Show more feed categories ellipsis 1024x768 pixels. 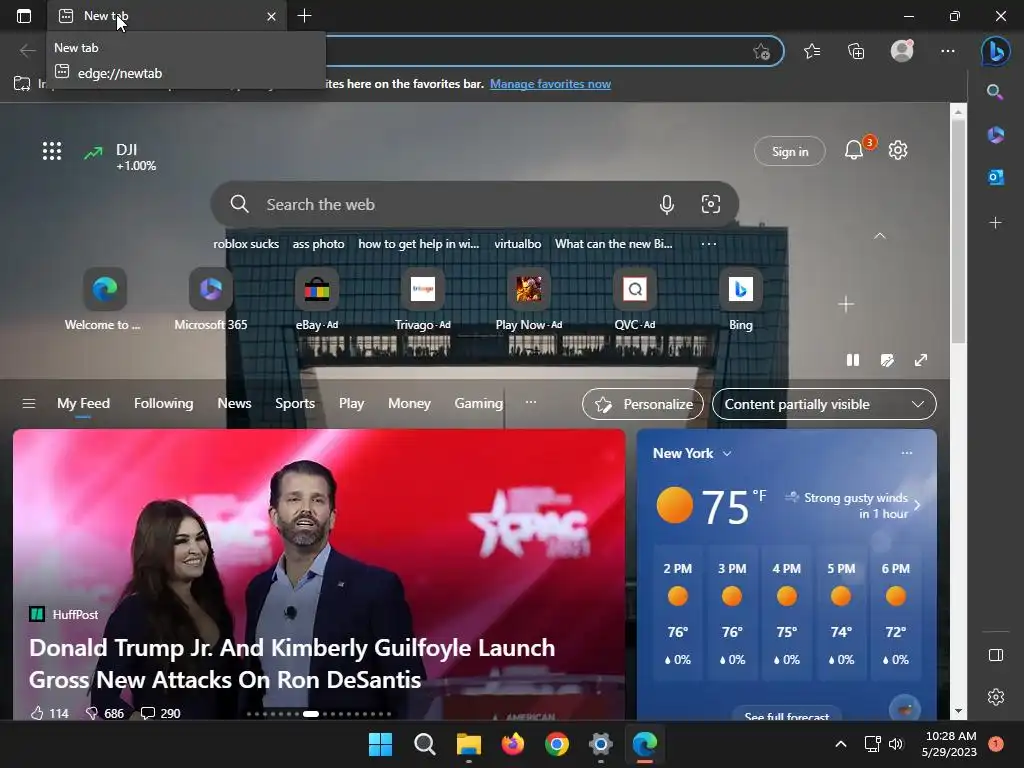[x=531, y=402]
